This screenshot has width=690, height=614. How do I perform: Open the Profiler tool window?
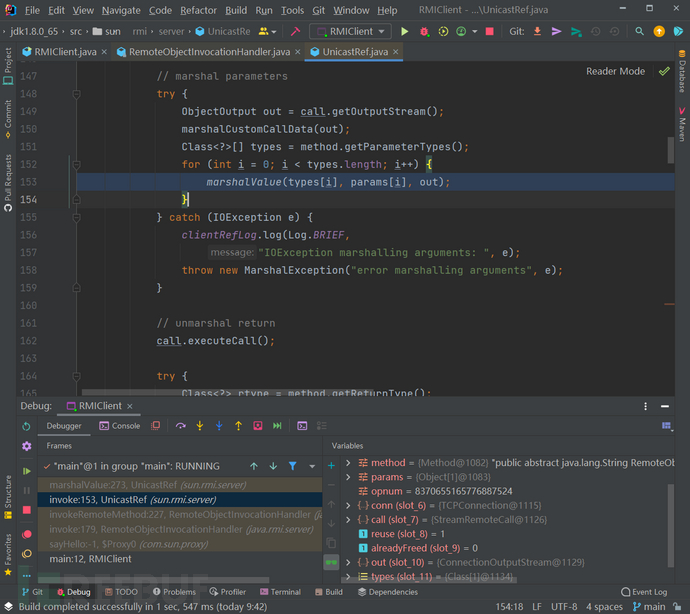click(x=228, y=592)
